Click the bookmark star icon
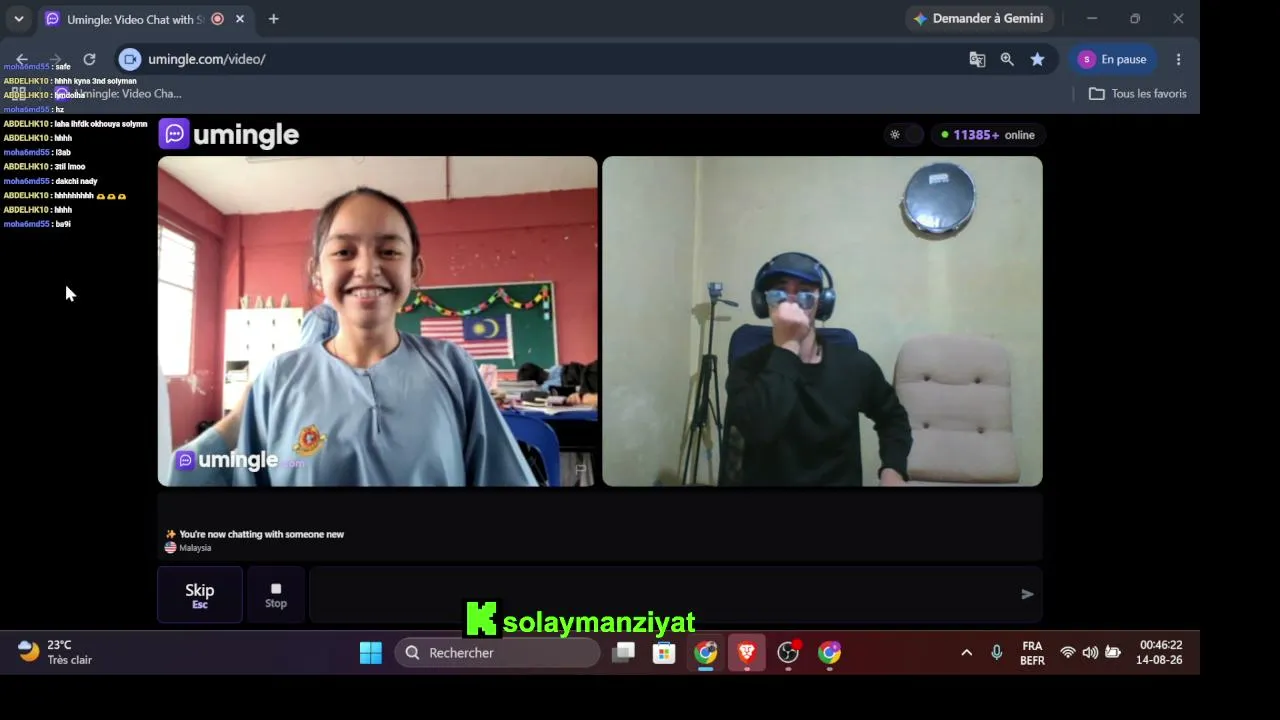The width and height of the screenshot is (1280, 720). 1038,59
